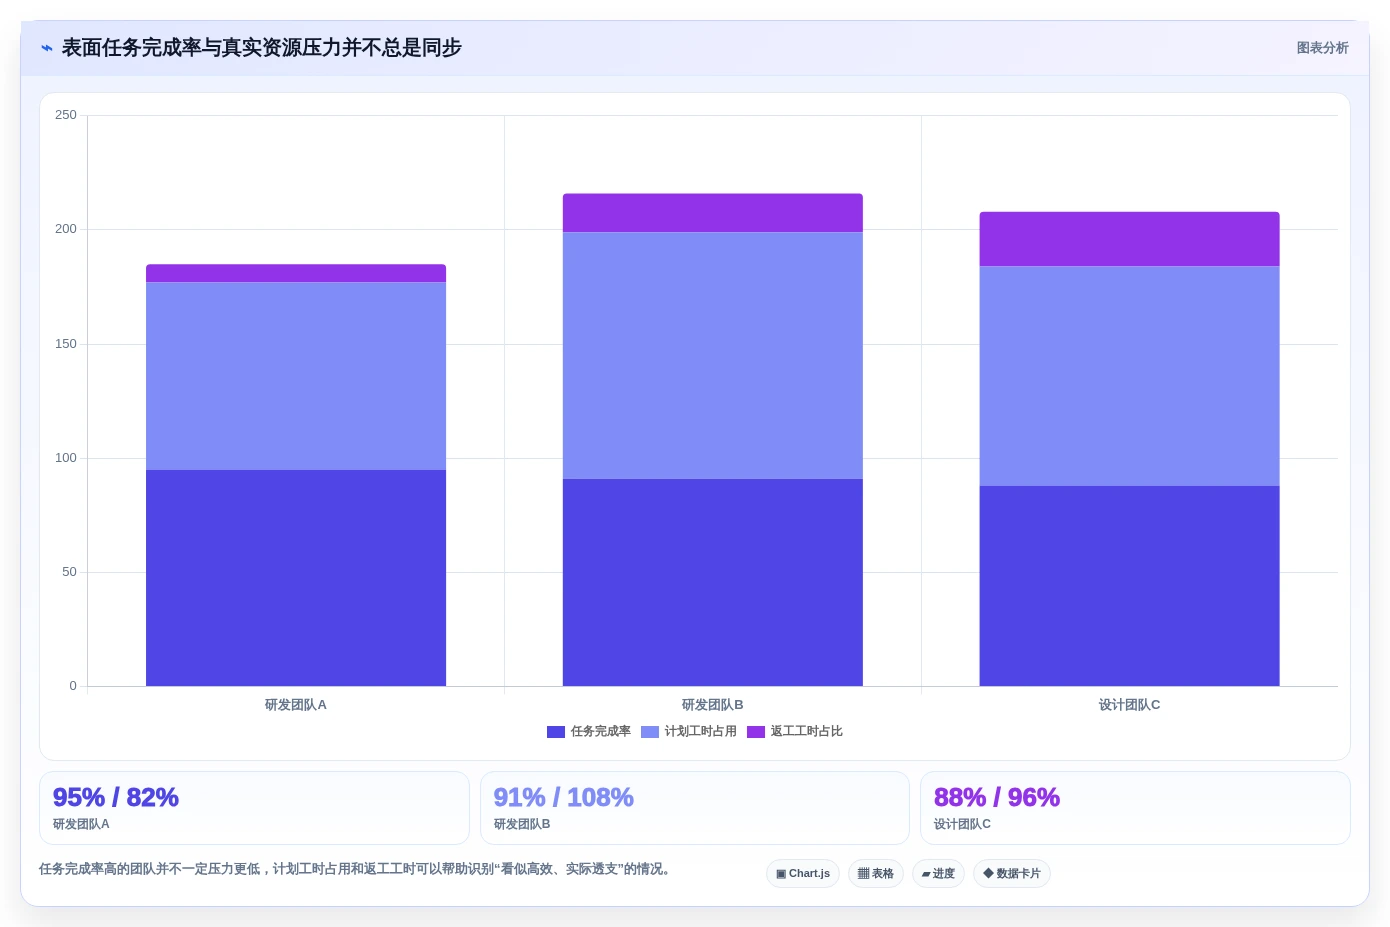Click the 研发团队A x-axis label

coord(296,705)
